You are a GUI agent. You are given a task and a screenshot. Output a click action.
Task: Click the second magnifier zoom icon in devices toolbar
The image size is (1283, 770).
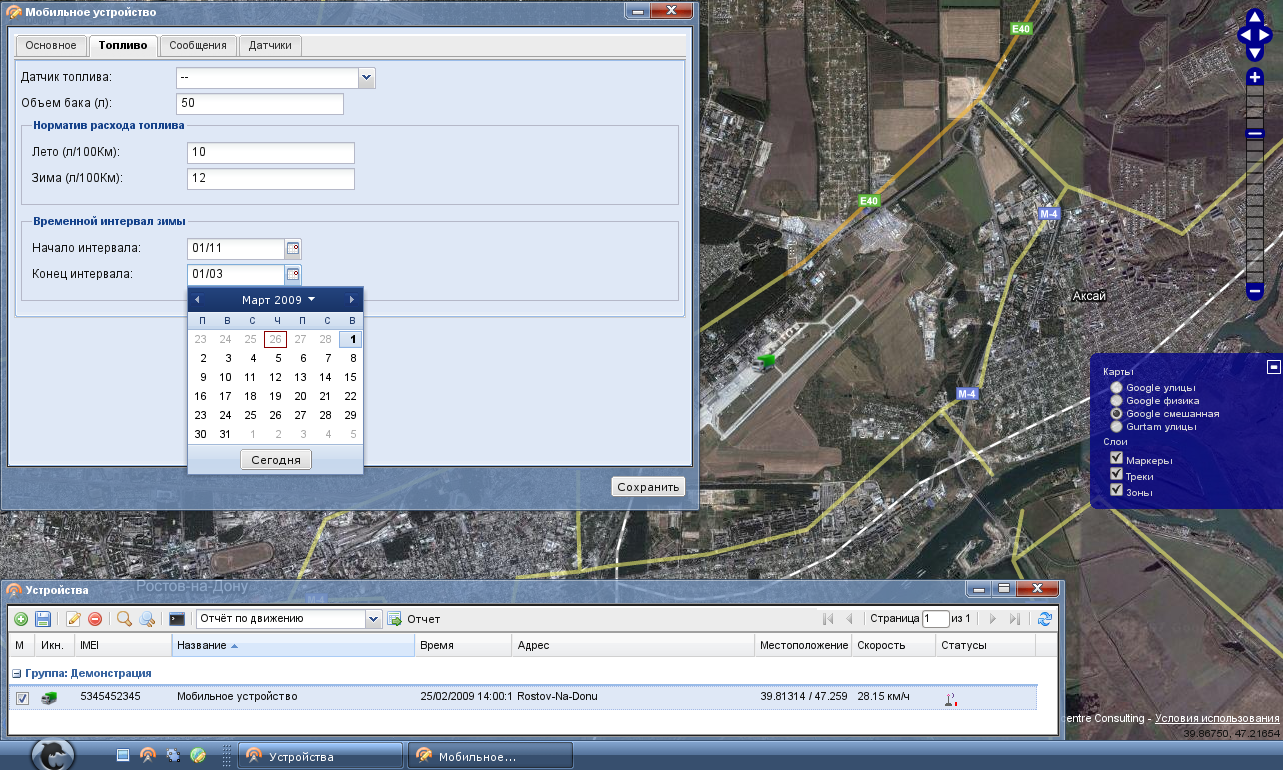pyautogui.click(x=147, y=619)
